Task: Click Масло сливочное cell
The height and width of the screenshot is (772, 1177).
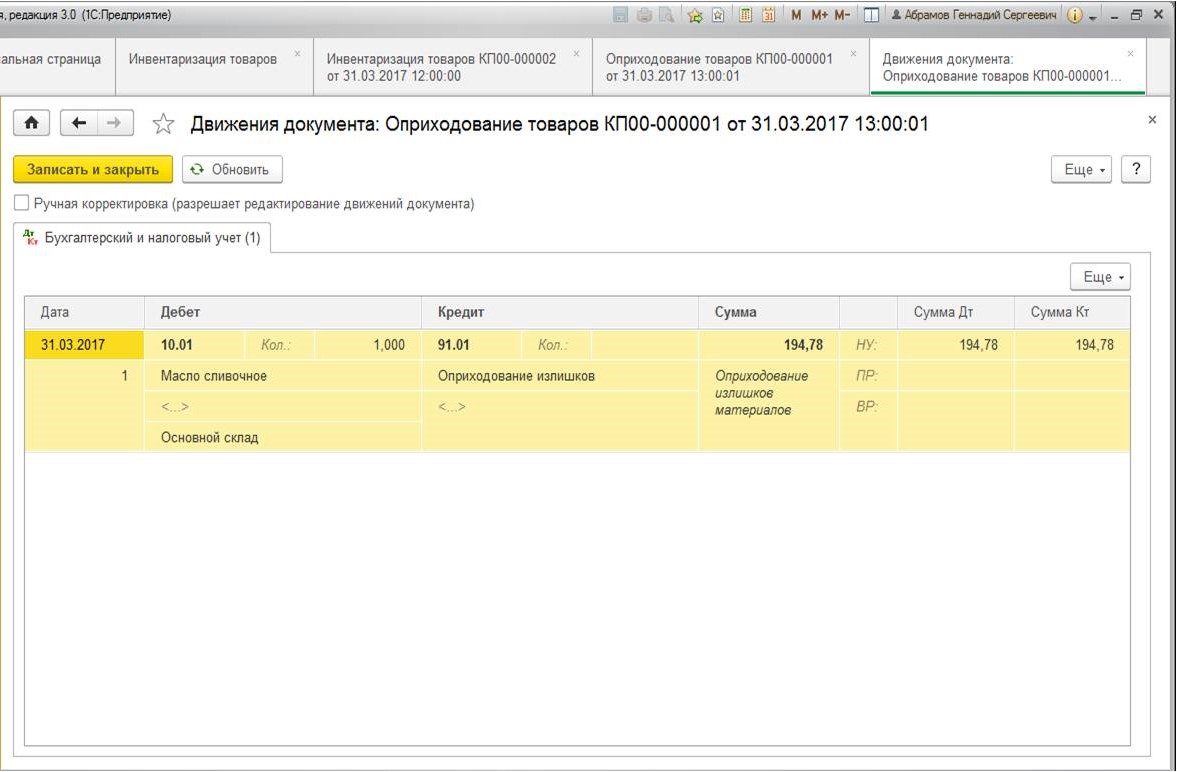Action: pyautogui.click(x=283, y=375)
